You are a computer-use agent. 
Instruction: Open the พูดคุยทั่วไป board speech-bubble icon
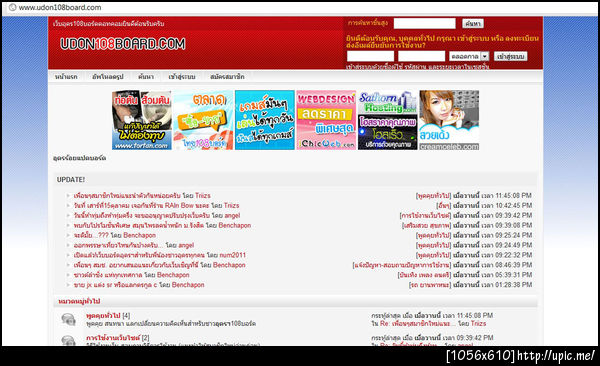click(x=68, y=319)
